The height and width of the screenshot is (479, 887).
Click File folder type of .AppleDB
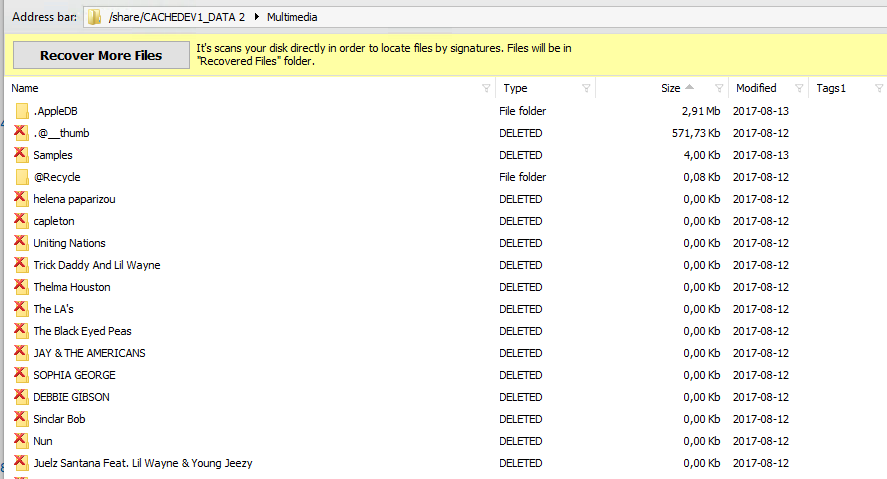pyautogui.click(x=523, y=111)
